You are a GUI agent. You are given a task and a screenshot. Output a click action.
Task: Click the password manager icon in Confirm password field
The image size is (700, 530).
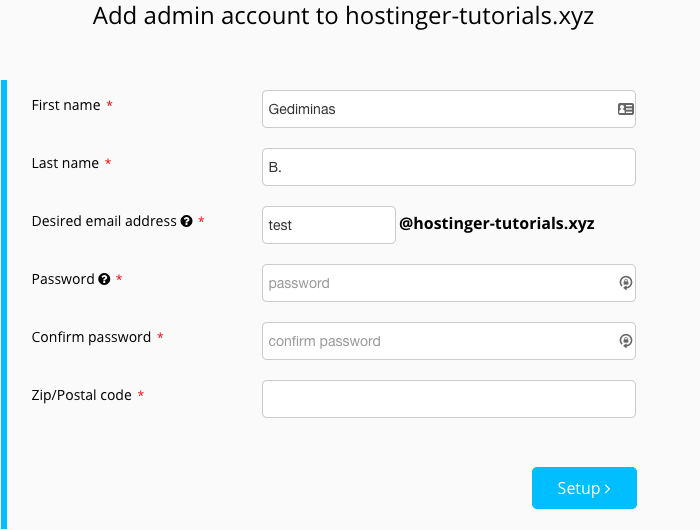pyautogui.click(x=625, y=341)
